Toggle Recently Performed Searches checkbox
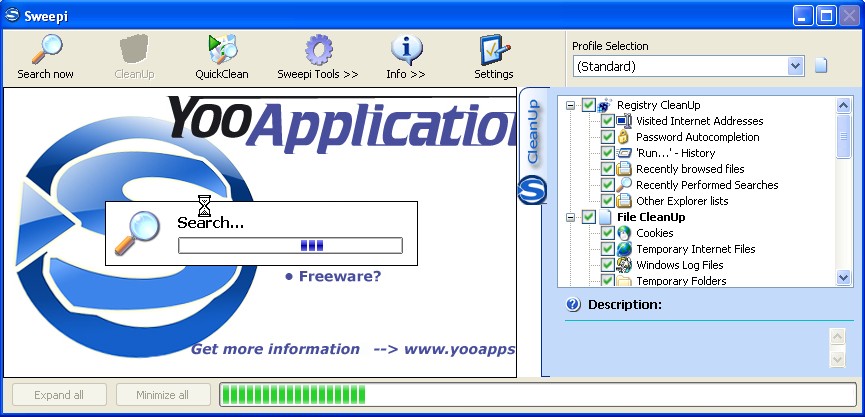865x417 pixels. [x=607, y=185]
